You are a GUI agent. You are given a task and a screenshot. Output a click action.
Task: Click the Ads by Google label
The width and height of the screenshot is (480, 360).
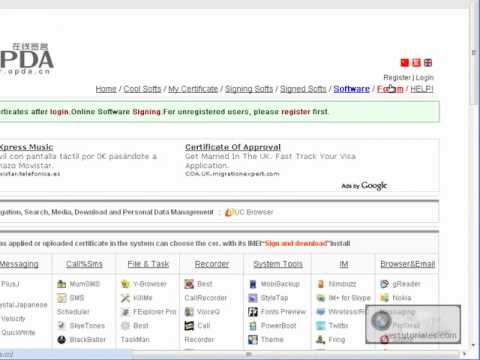tap(364, 186)
